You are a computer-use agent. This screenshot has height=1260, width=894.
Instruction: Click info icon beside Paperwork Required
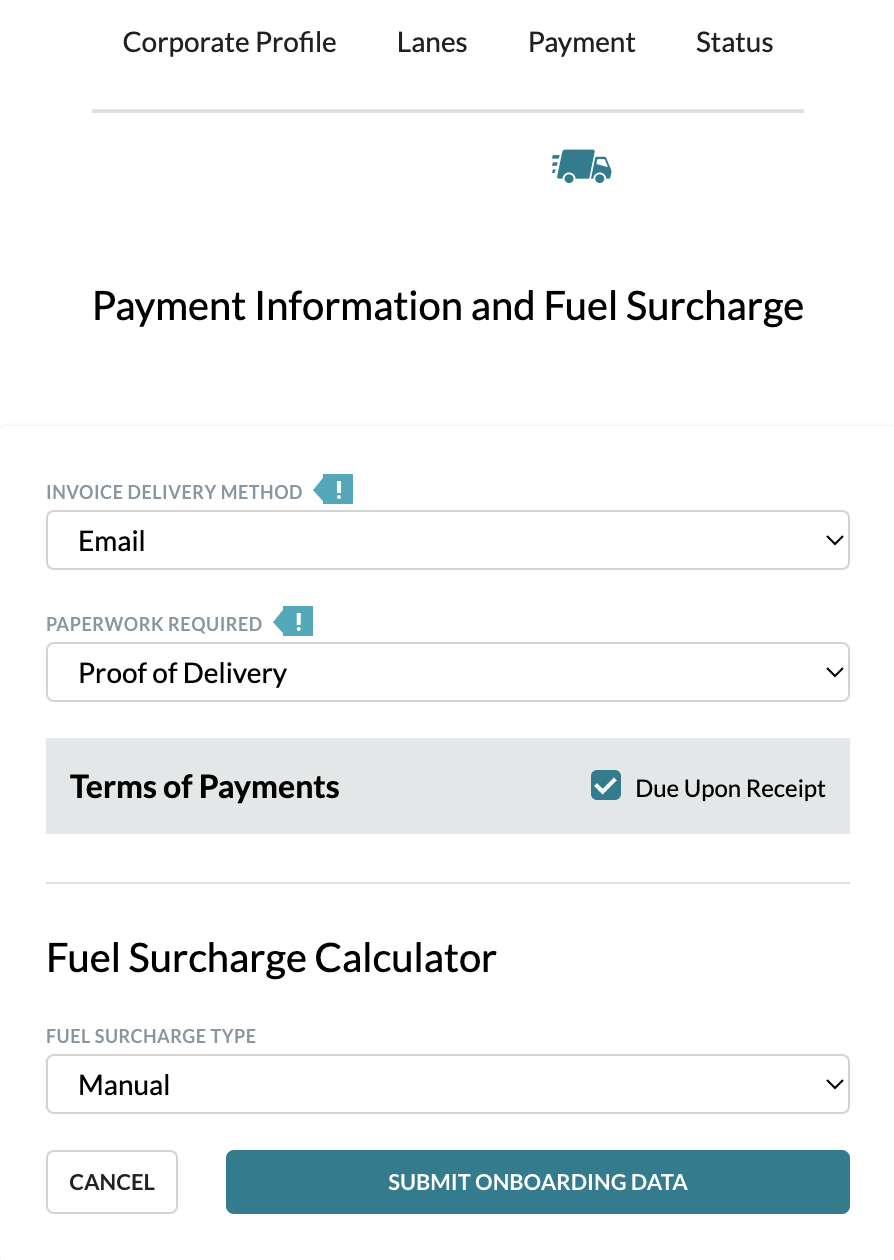(294, 621)
